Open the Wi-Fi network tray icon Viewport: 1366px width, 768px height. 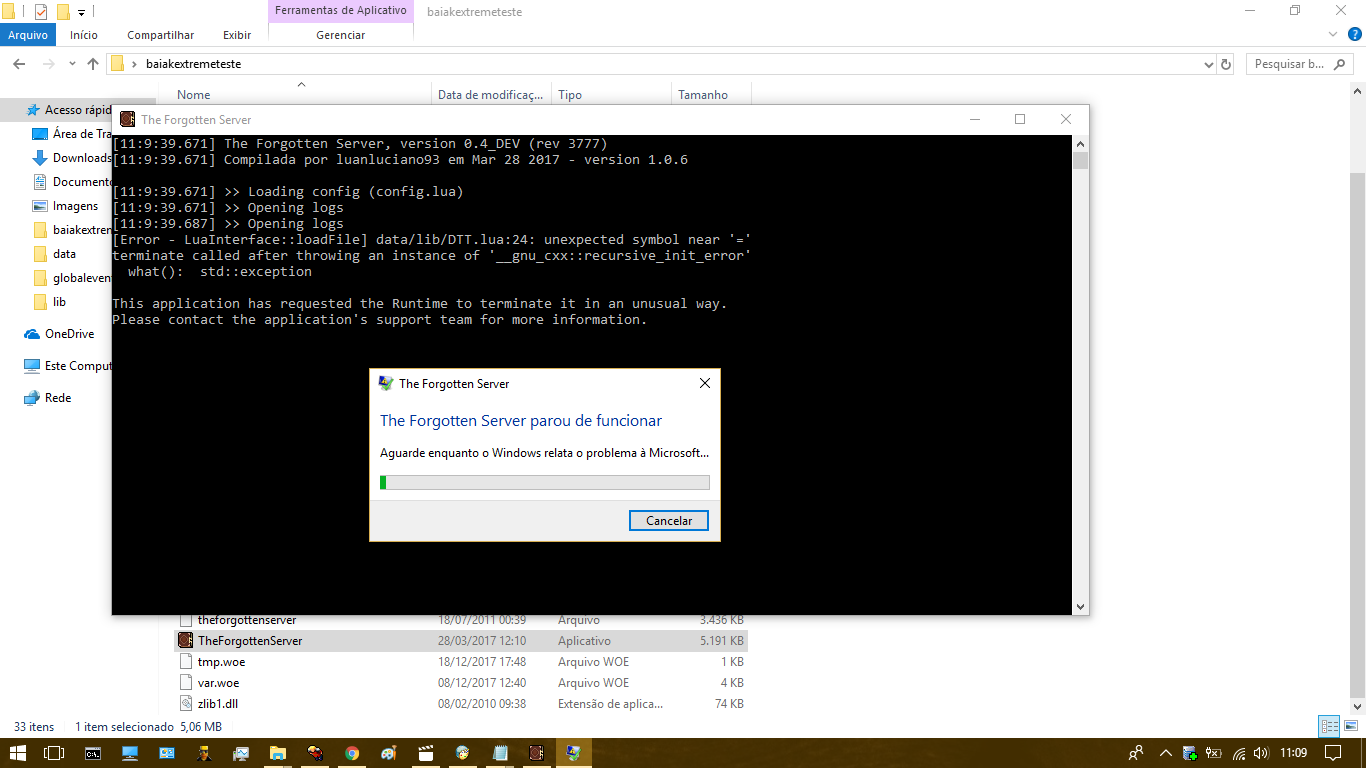point(1239,753)
